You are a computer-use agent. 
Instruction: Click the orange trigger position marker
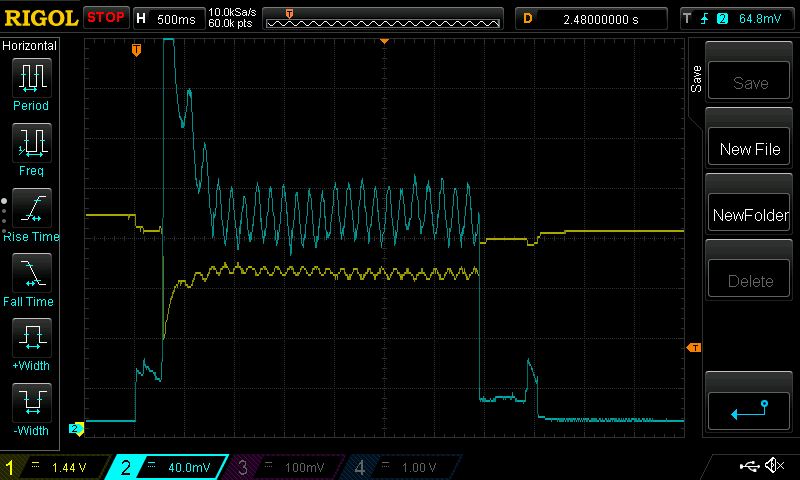(x=137, y=50)
